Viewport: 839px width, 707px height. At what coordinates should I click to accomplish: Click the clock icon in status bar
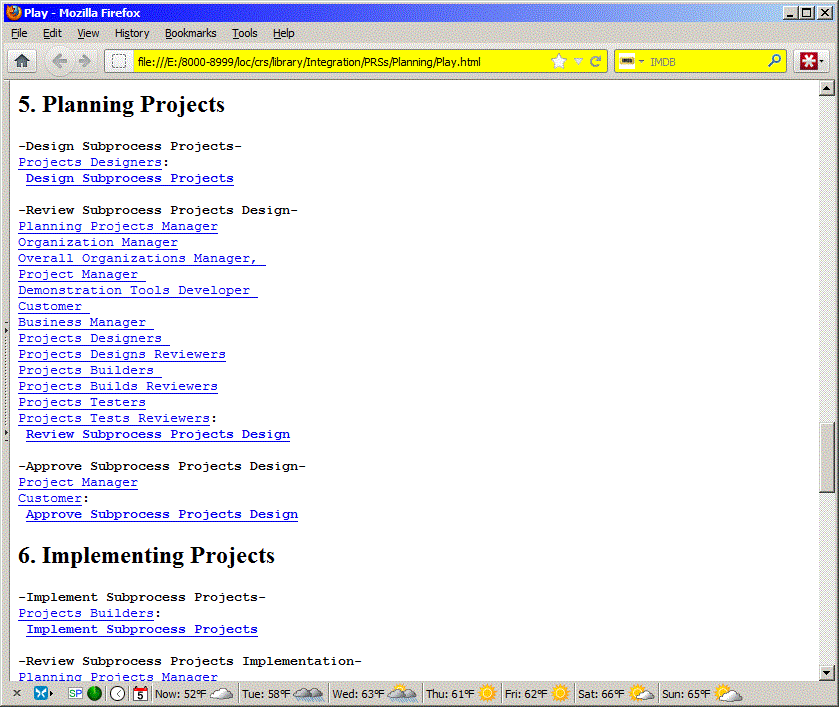click(118, 694)
